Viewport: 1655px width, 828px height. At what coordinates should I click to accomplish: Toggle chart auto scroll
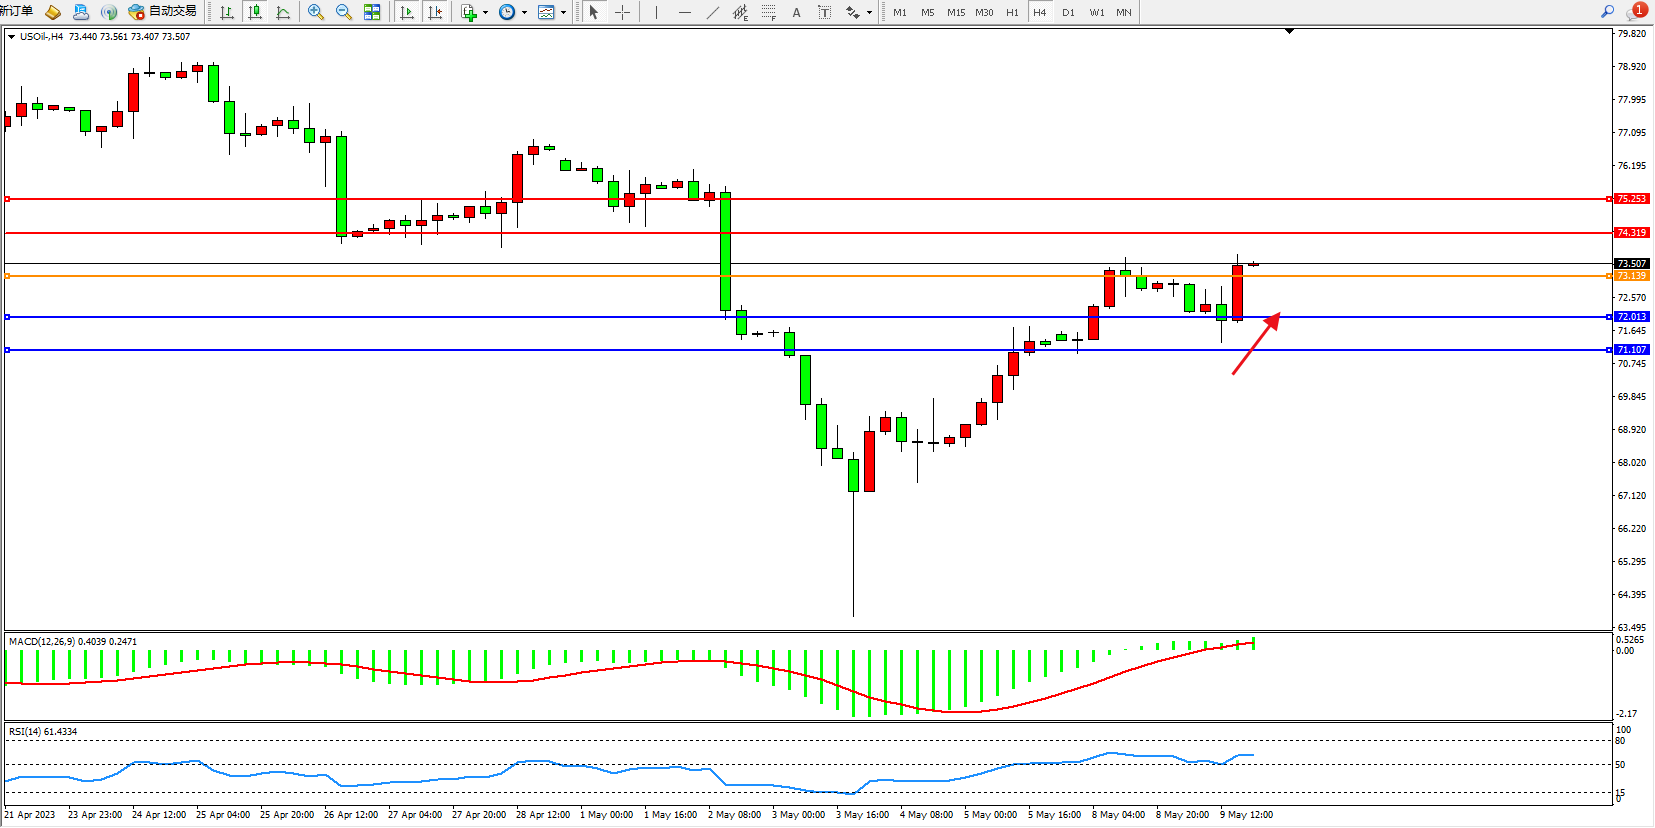[x=406, y=12]
